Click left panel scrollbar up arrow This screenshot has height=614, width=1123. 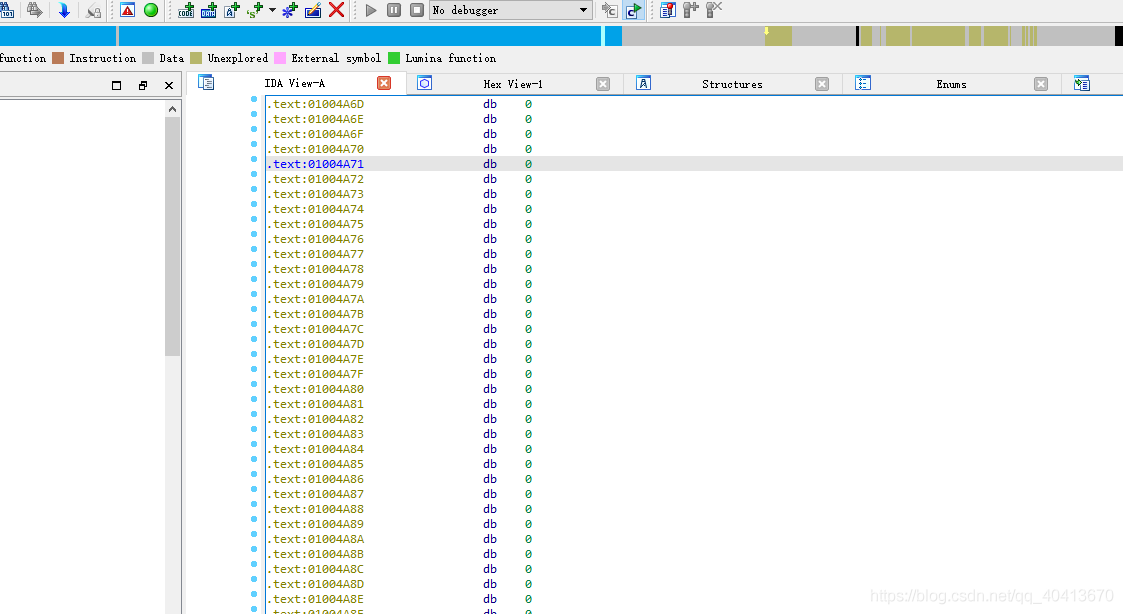pos(172,109)
